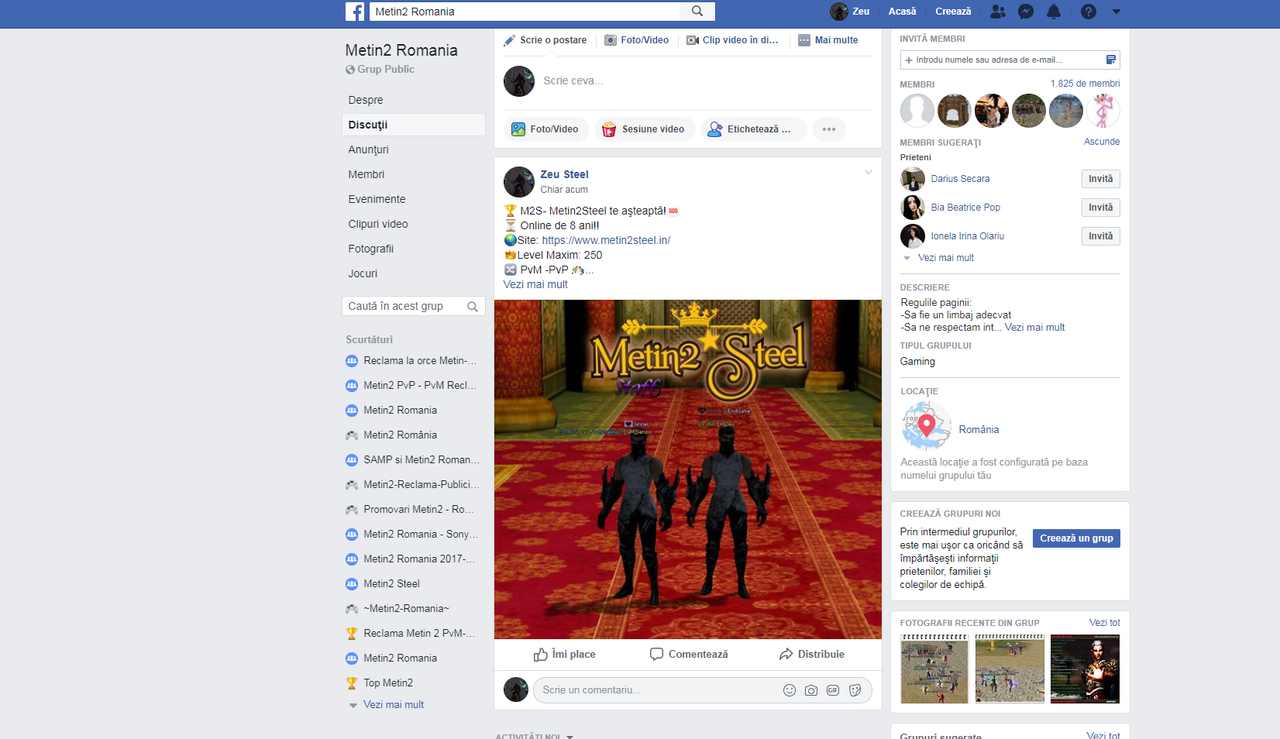Open 1.825 de membri link

(1085, 84)
